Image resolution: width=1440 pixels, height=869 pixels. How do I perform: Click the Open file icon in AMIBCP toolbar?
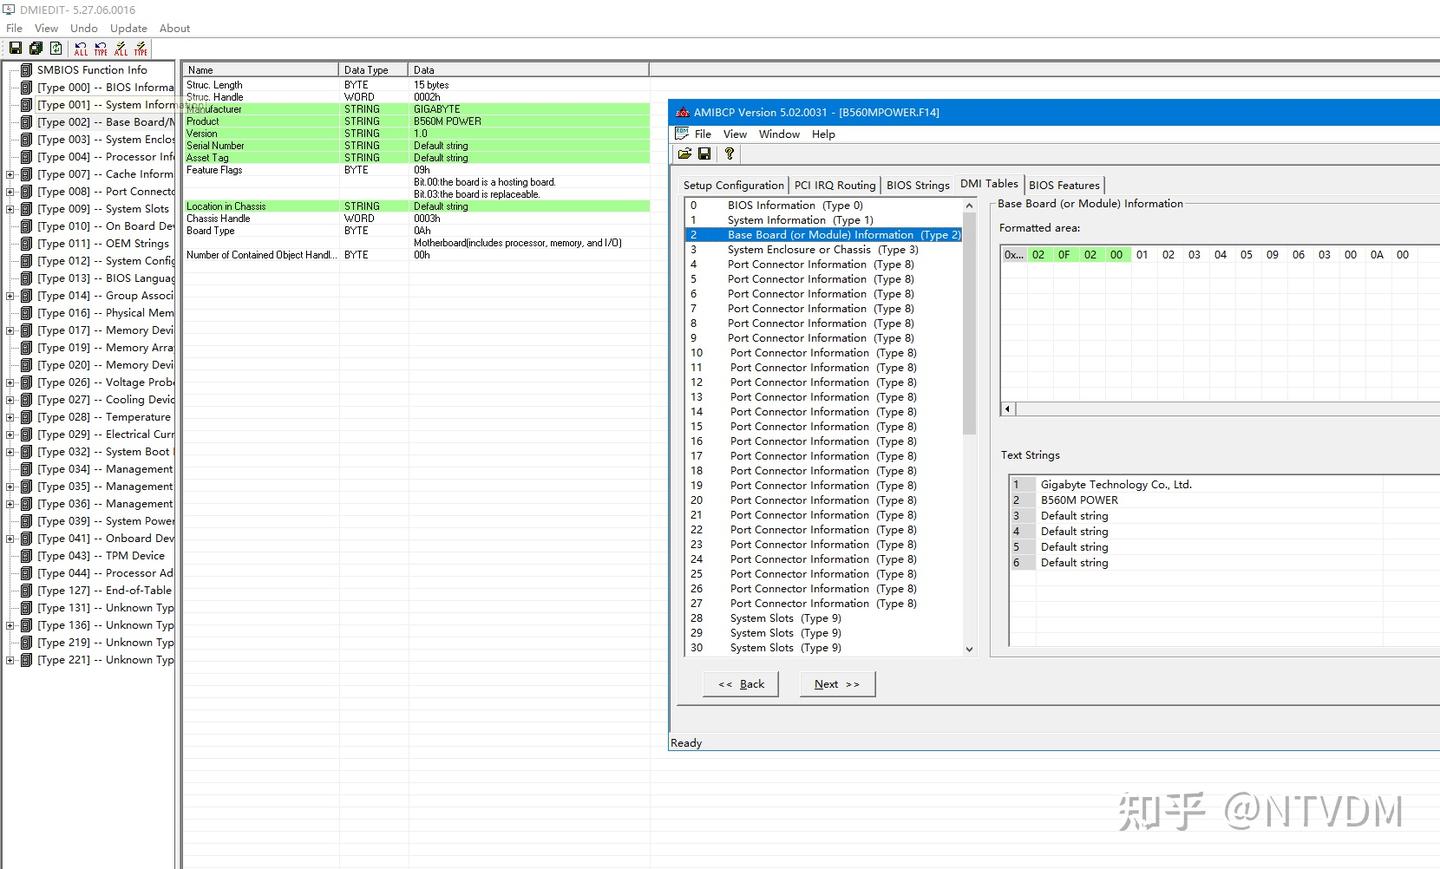[x=685, y=154]
